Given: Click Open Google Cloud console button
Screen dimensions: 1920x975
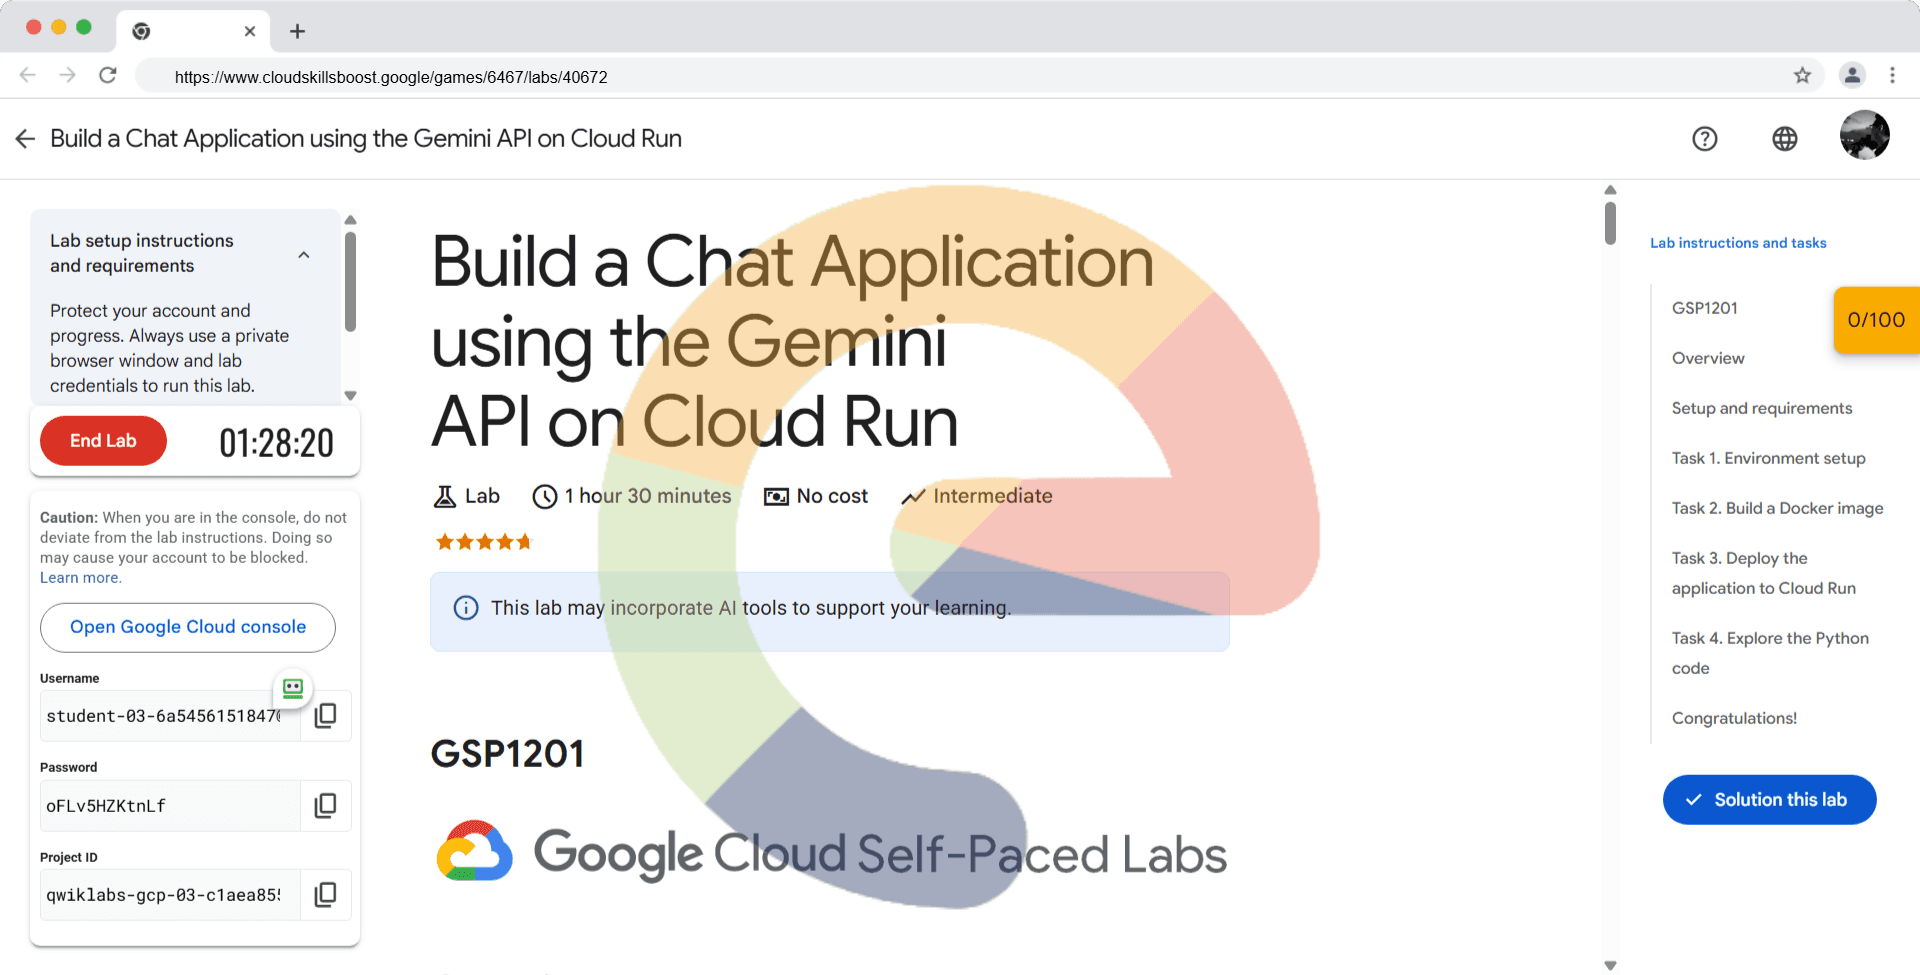Looking at the screenshot, I should click(x=188, y=627).
